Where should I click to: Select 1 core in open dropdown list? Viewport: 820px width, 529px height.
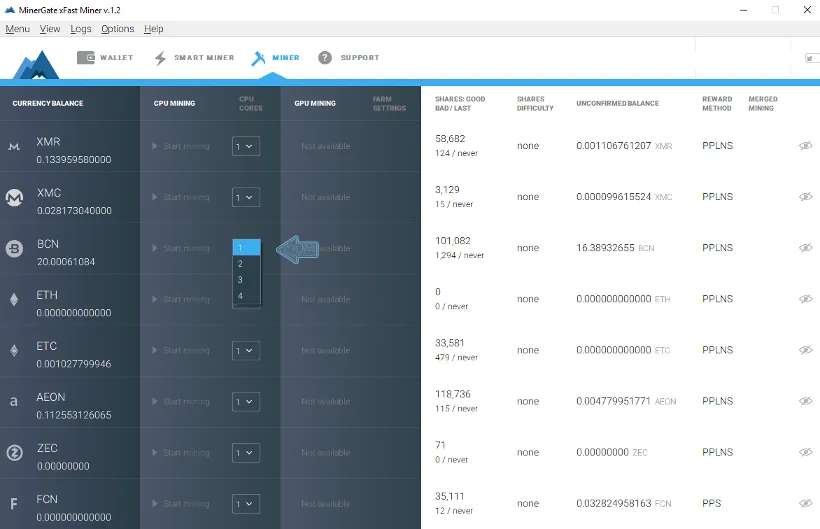(246, 247)
